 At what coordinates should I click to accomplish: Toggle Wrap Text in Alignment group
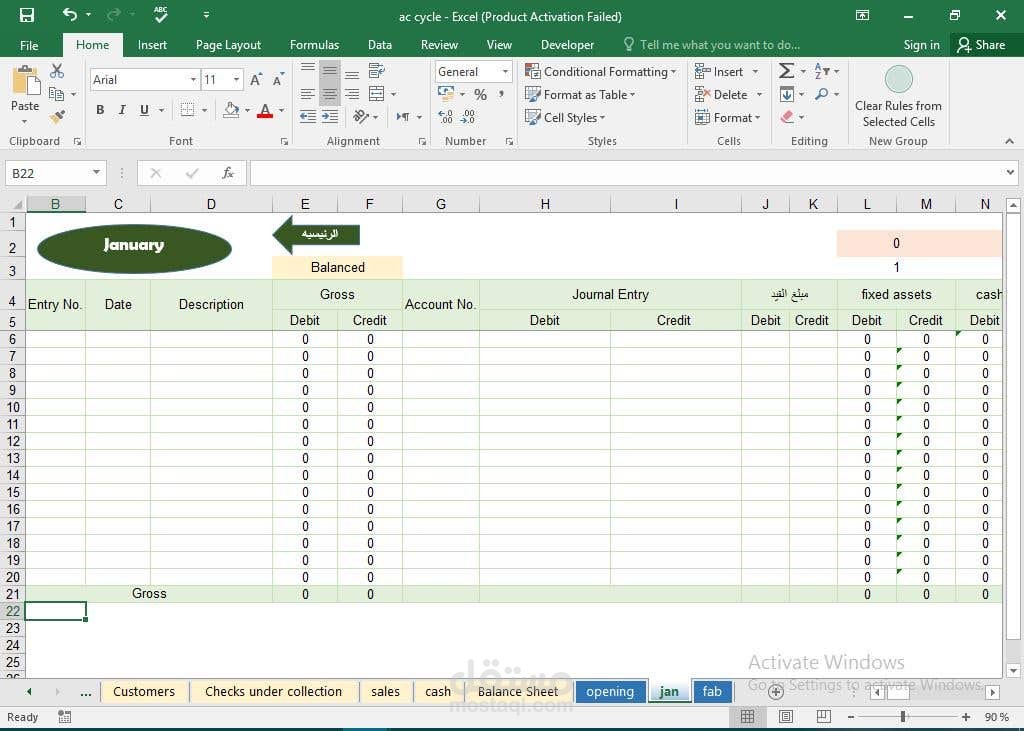pos(377,71)
